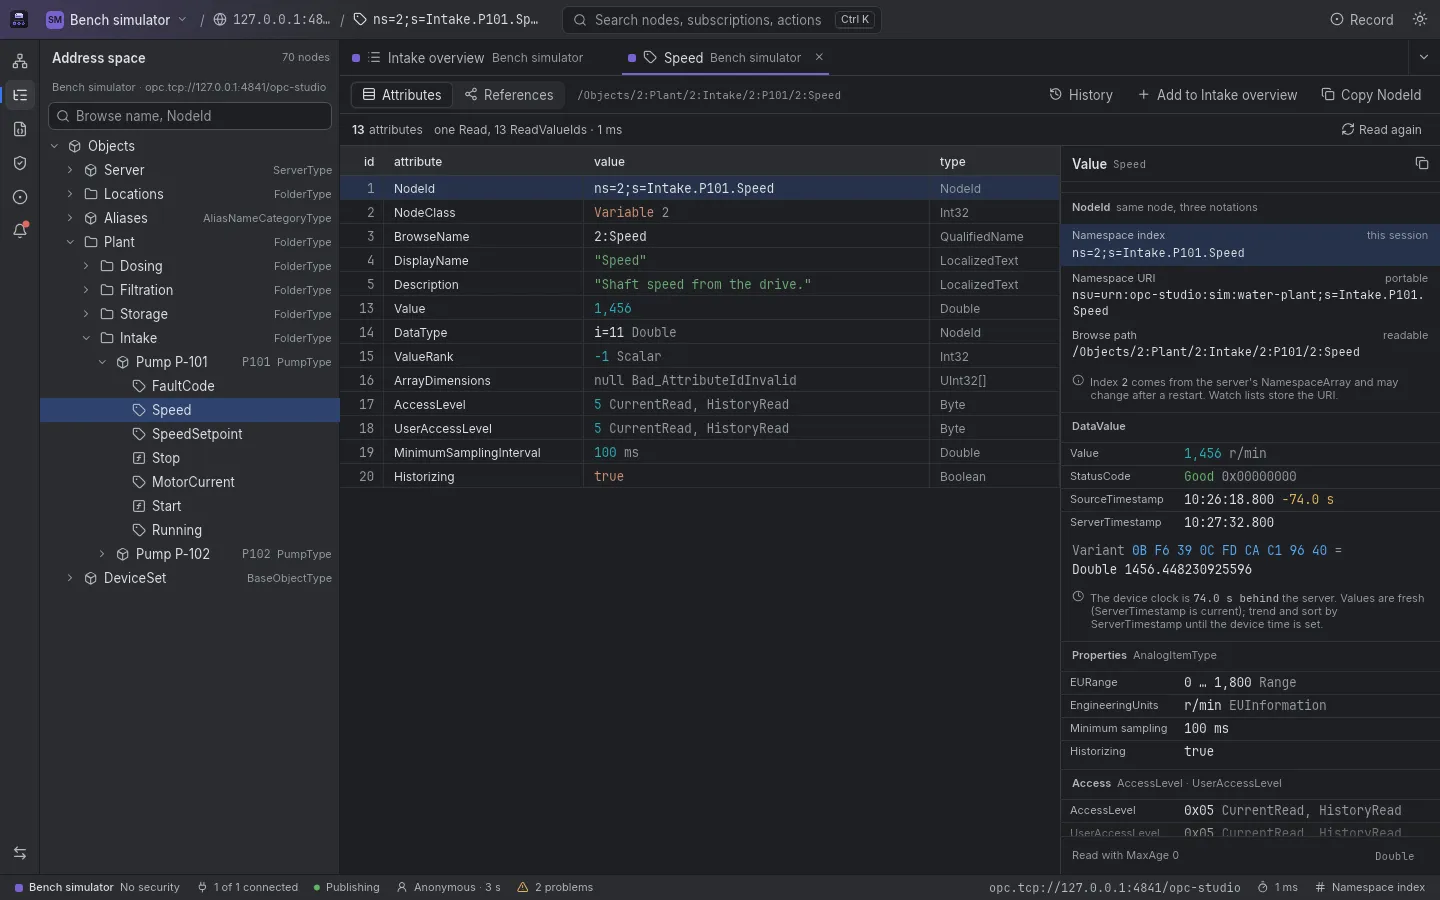Image resolution: width=1440 pixels, height=900 pixels.
Task: Select the address space tree icon in sidebar
Action: point(20,95)
